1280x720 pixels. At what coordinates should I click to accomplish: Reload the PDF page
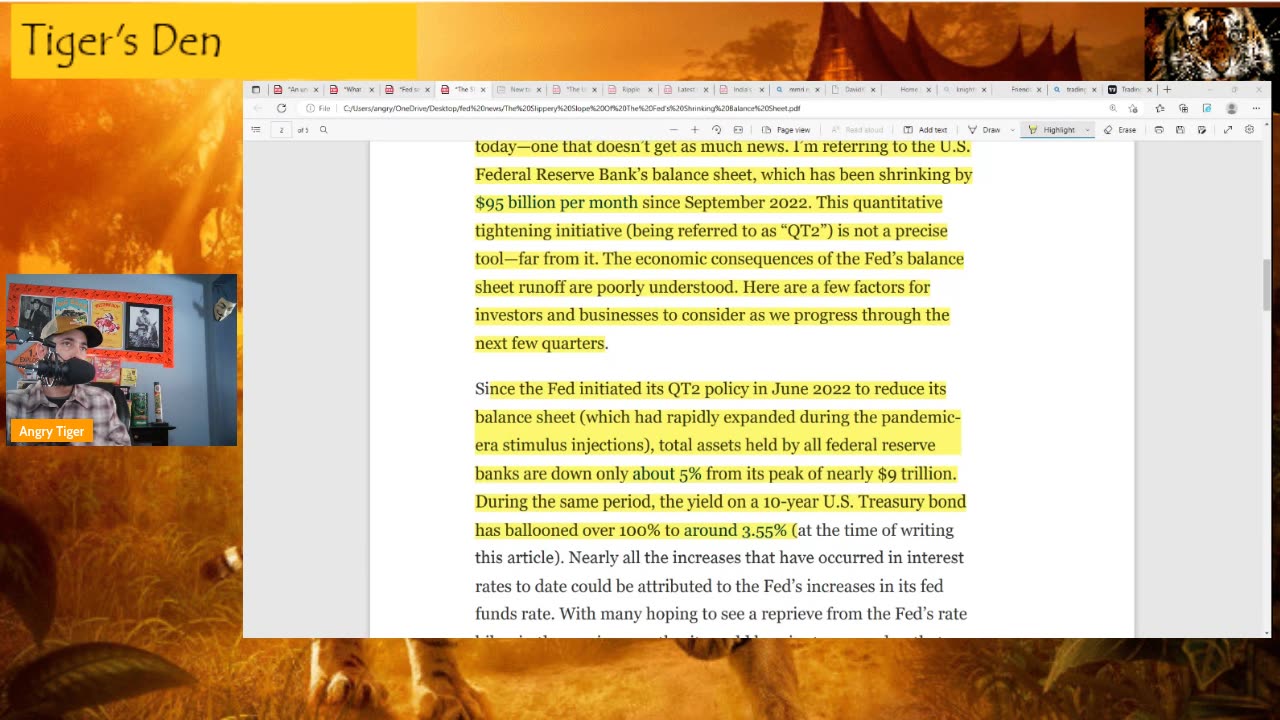click(x=281, y=108)
